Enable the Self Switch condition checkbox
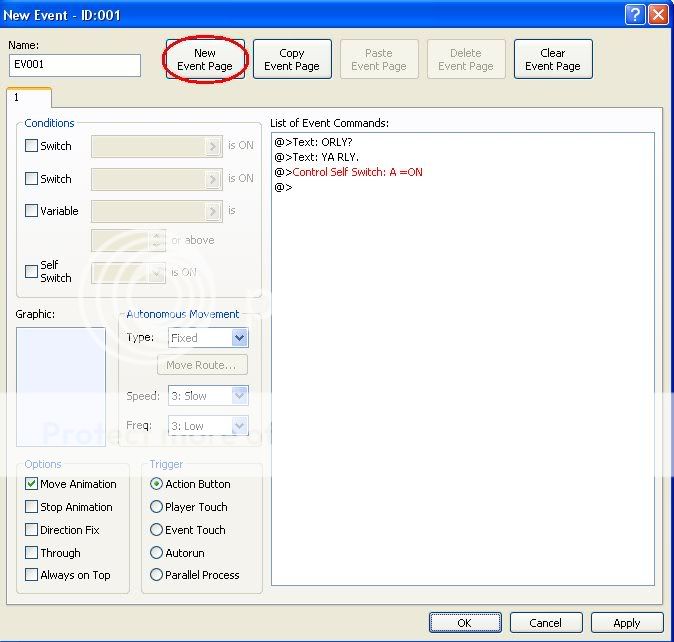Screen dimensions: 674x642 (x=32, y=271)
